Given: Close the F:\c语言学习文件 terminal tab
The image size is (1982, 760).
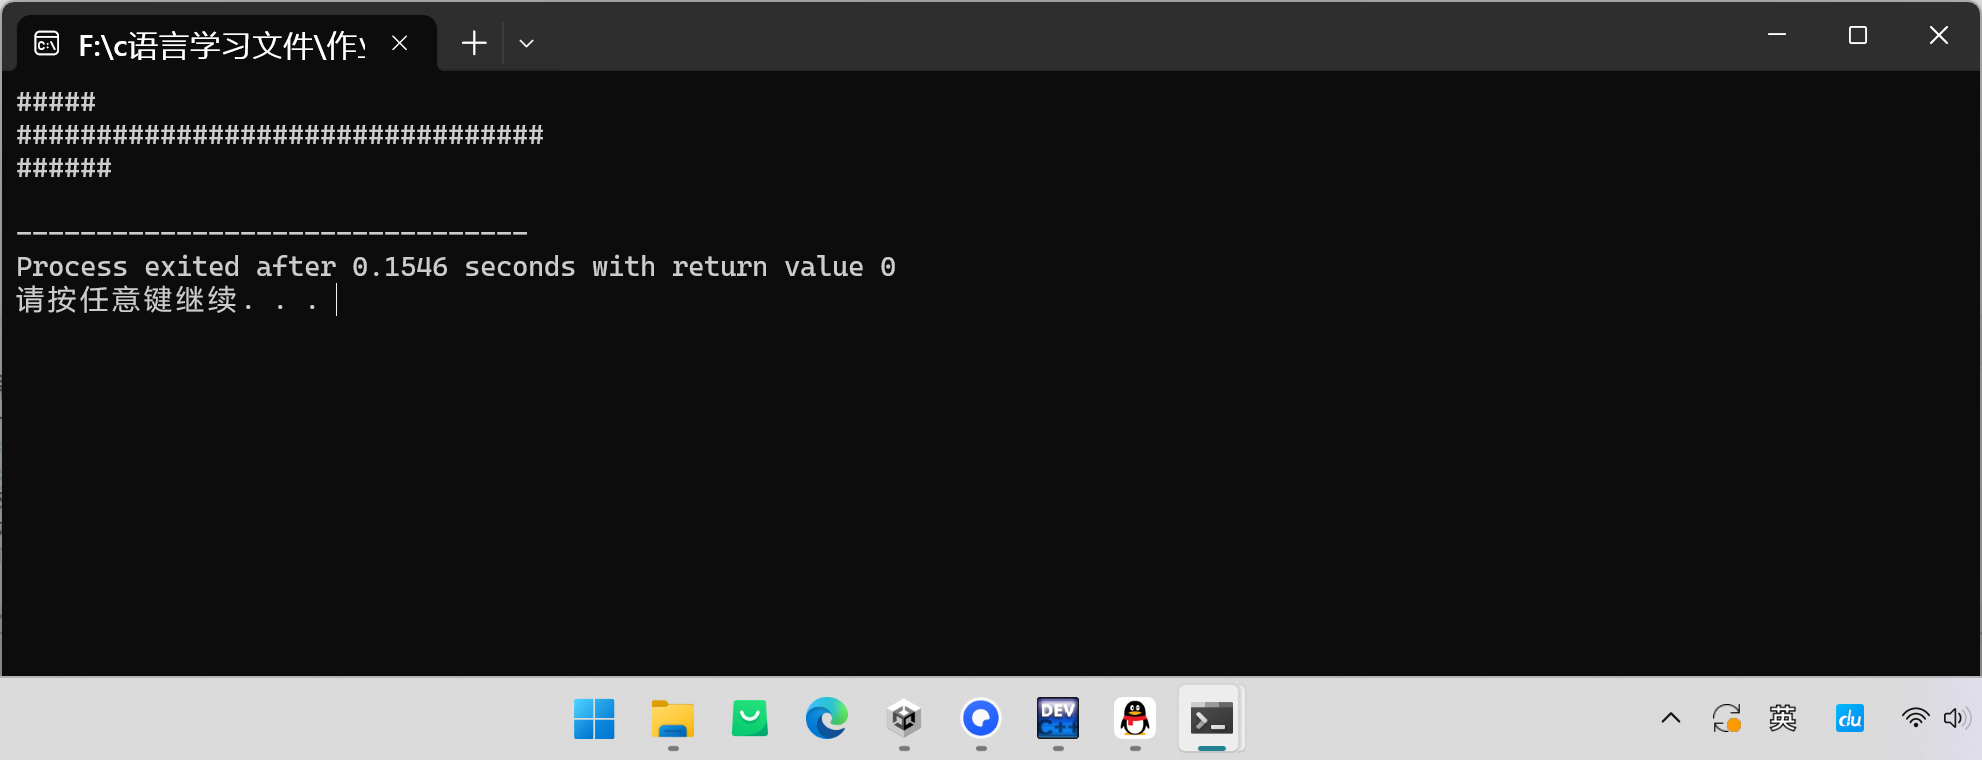Looking at the screenshot, I should tap(399, 43).
